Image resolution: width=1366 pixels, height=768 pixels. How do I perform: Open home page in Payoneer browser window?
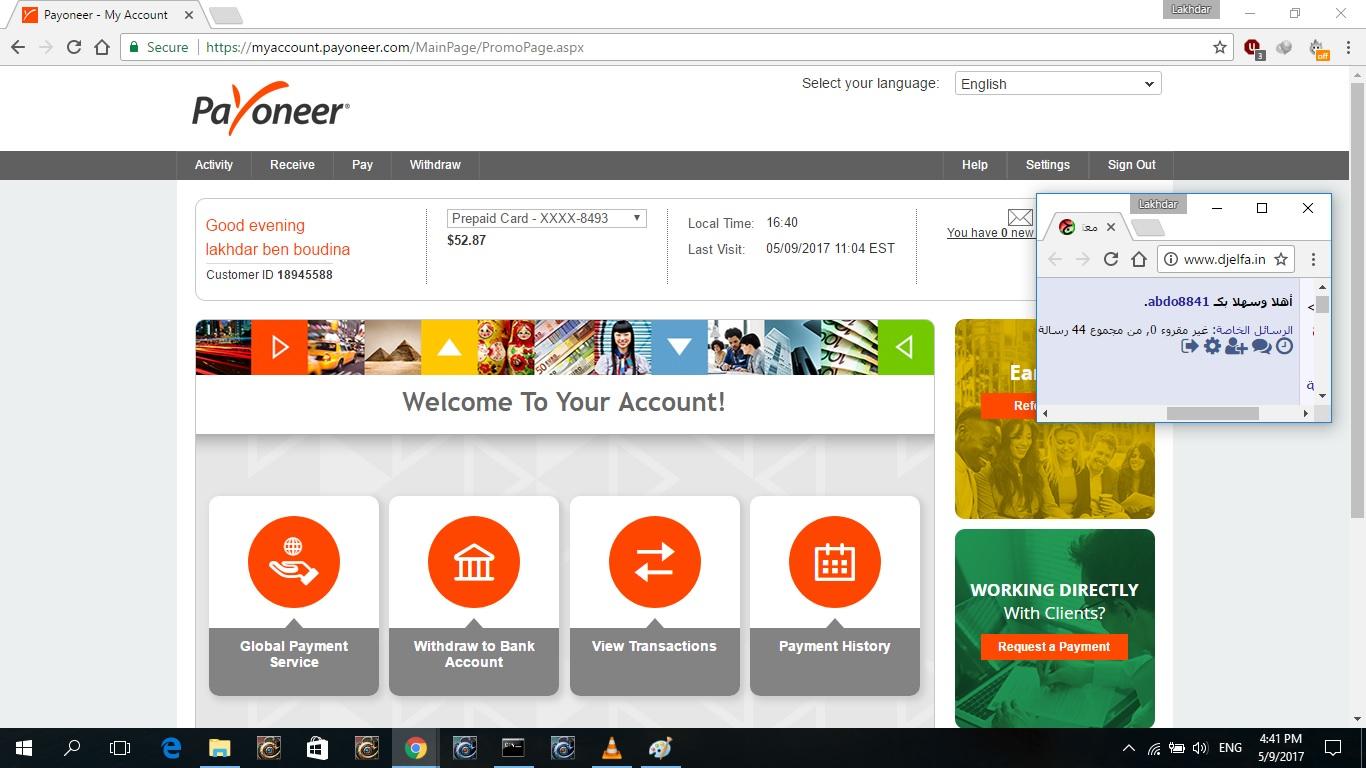[101, 47]
